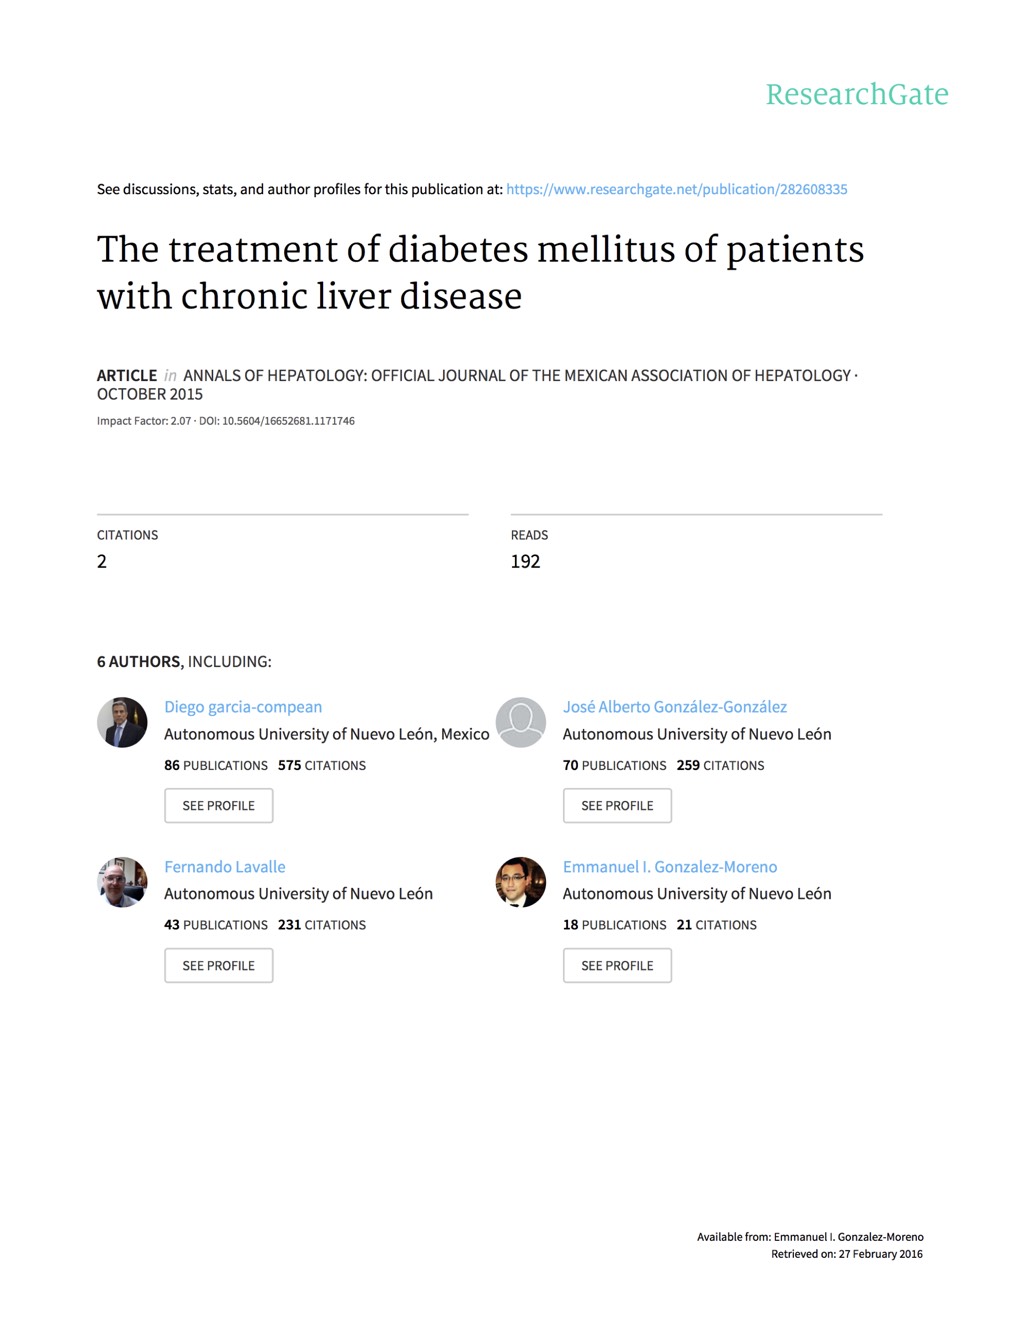Click the ResearchGate logo
Screen dimensions: 1024x1326
point(857,94)
